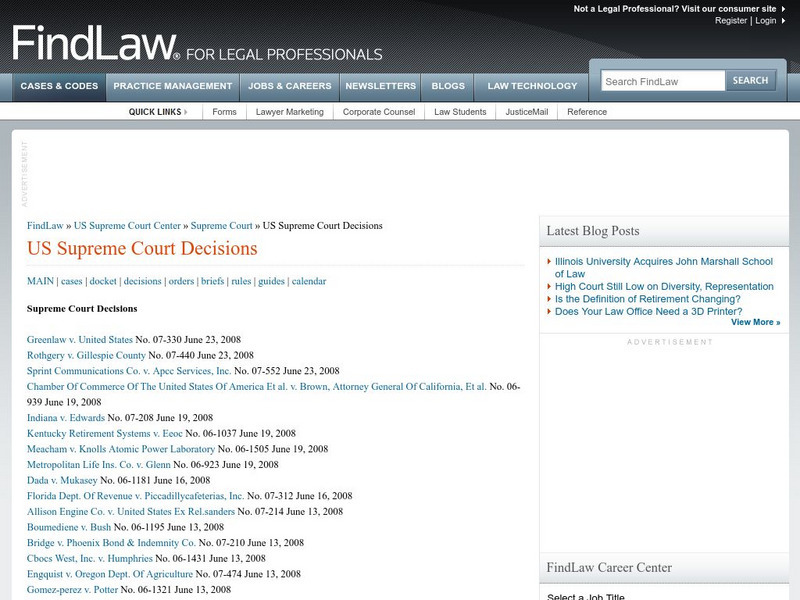800x600 pixels.
Task: Open Florida Dept. Of Revenue v. Piccadillycafeterias
Action: (x=135, y=496)
